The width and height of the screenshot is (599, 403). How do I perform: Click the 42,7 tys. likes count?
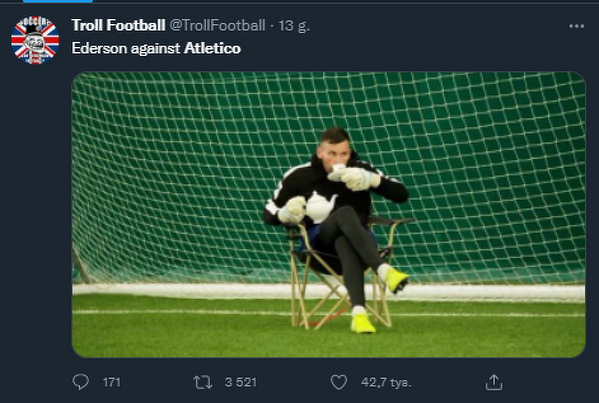coord(386,382)
